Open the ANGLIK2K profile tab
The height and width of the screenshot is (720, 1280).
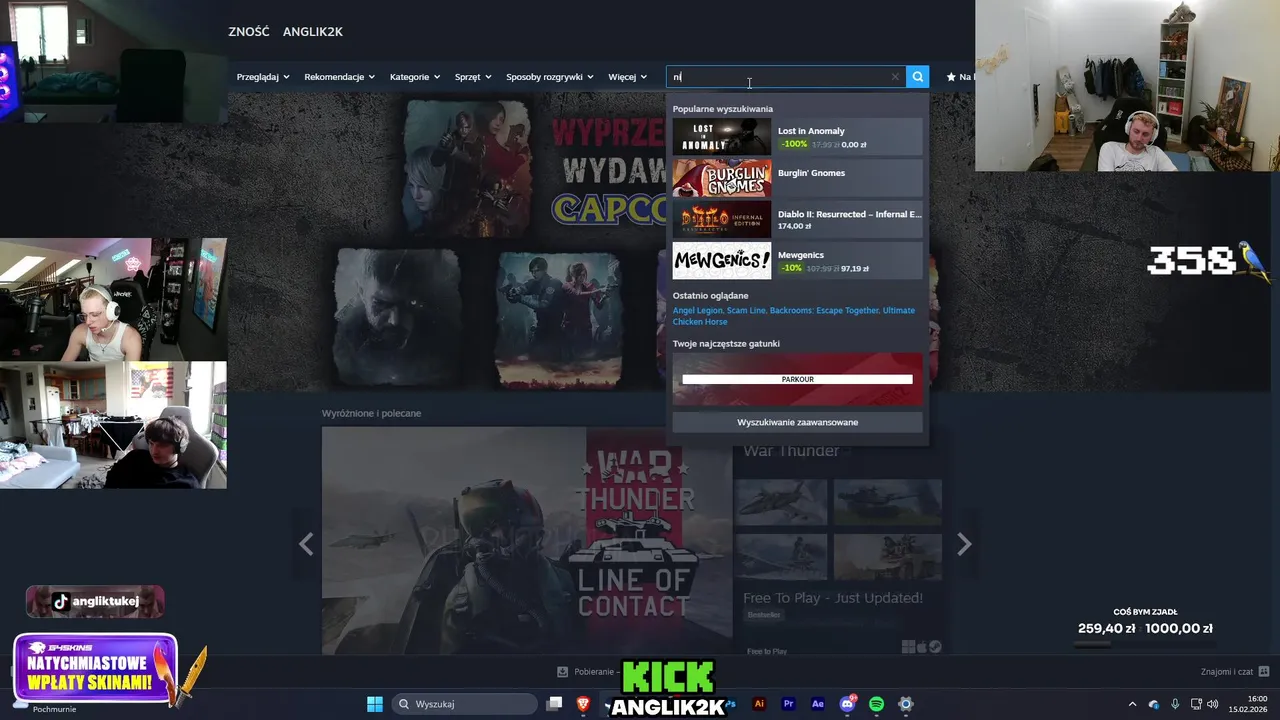point(313,32)
